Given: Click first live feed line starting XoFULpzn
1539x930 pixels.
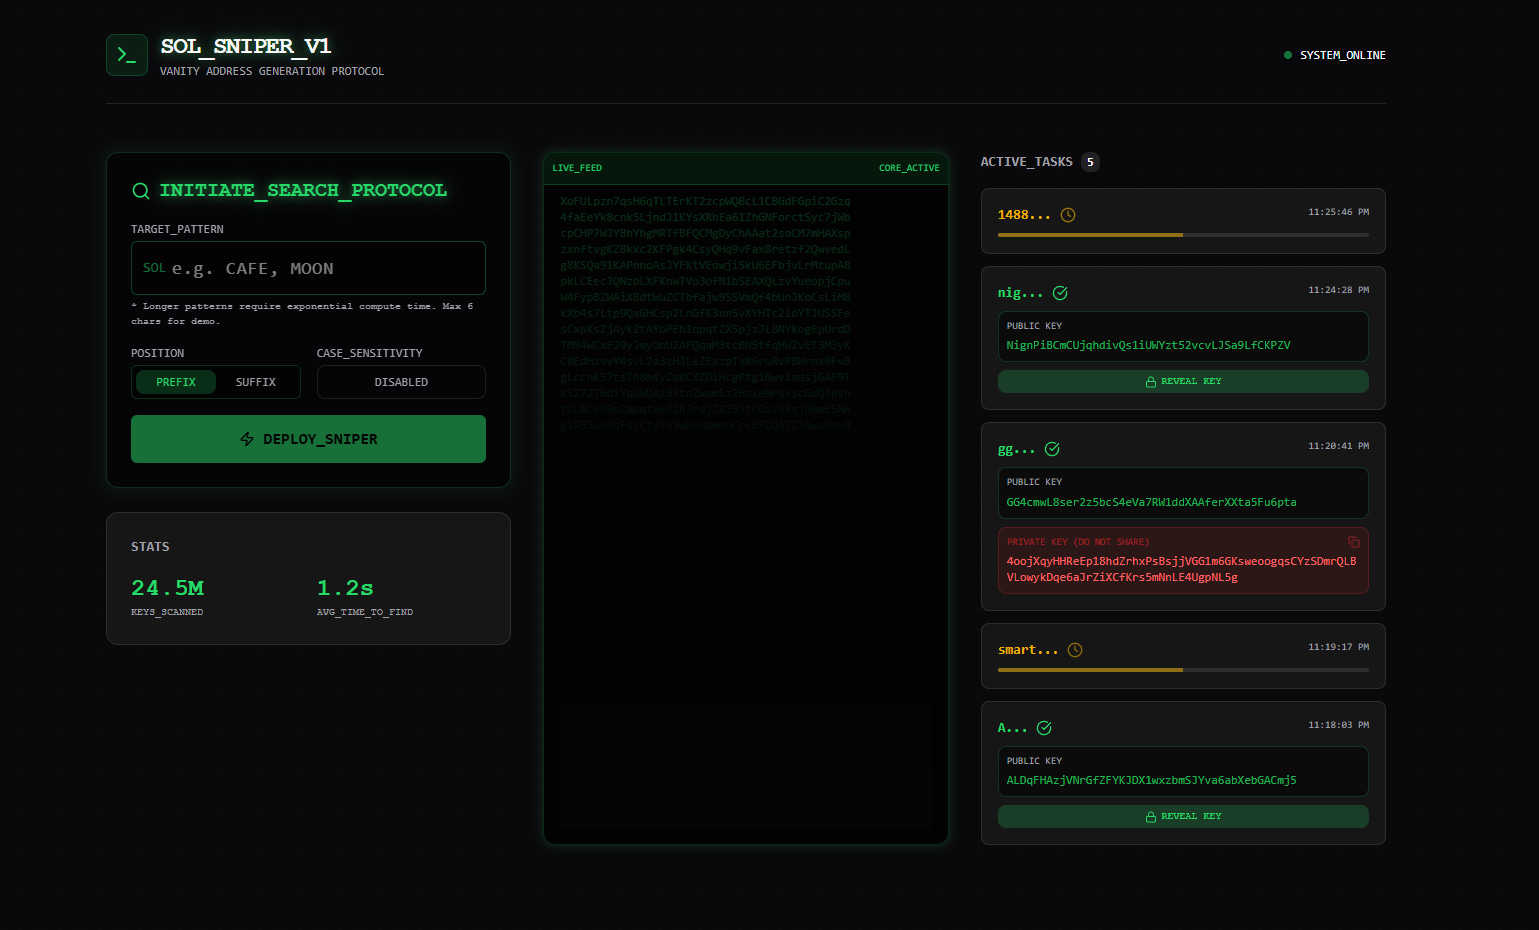Looking at the screenshot, I should (705, 201).
